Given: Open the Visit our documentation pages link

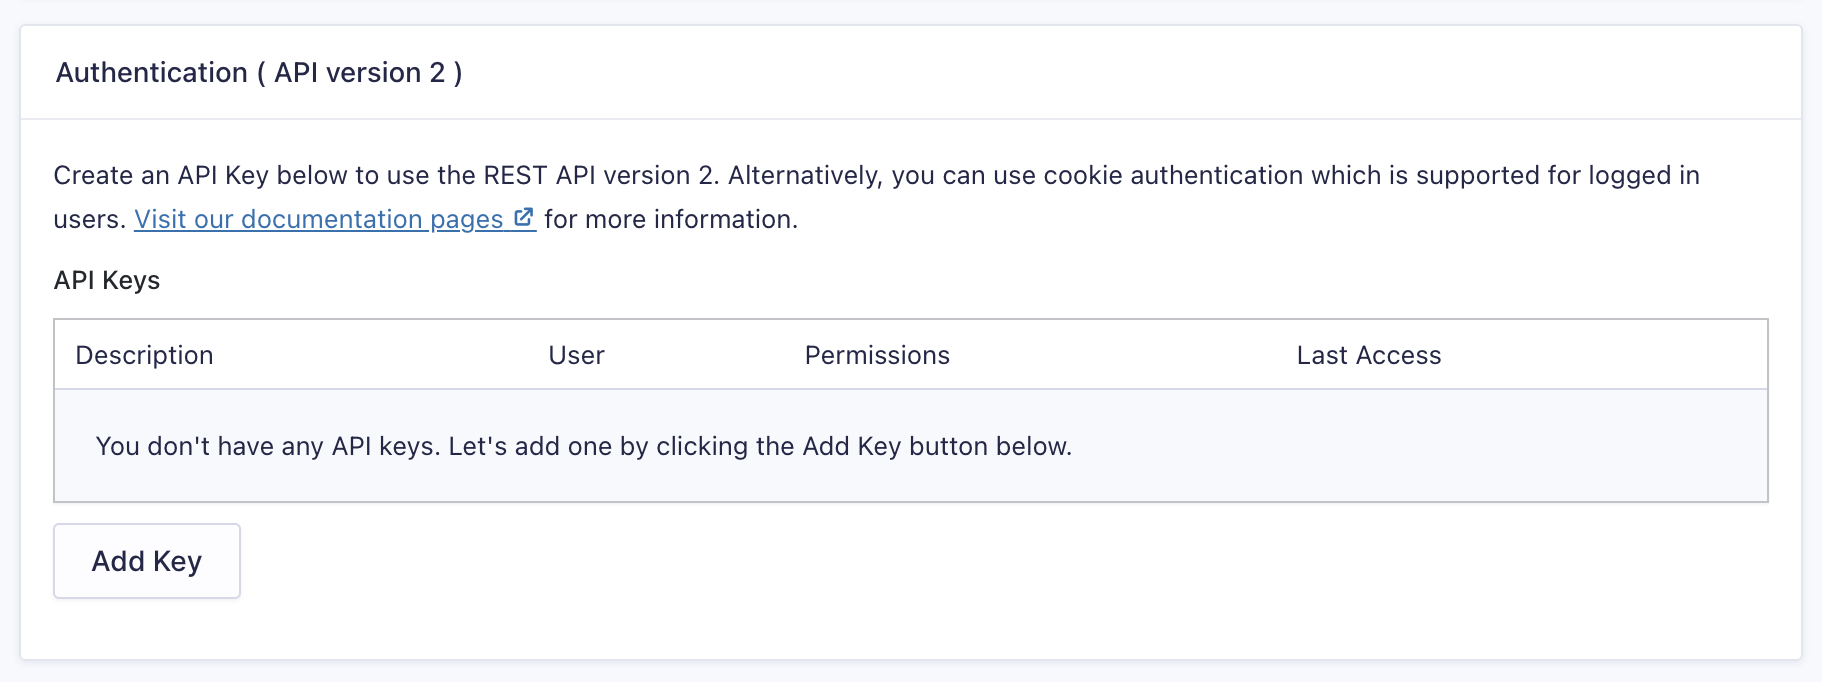Looking at the screenshot, I should click(x=318, y=219).
